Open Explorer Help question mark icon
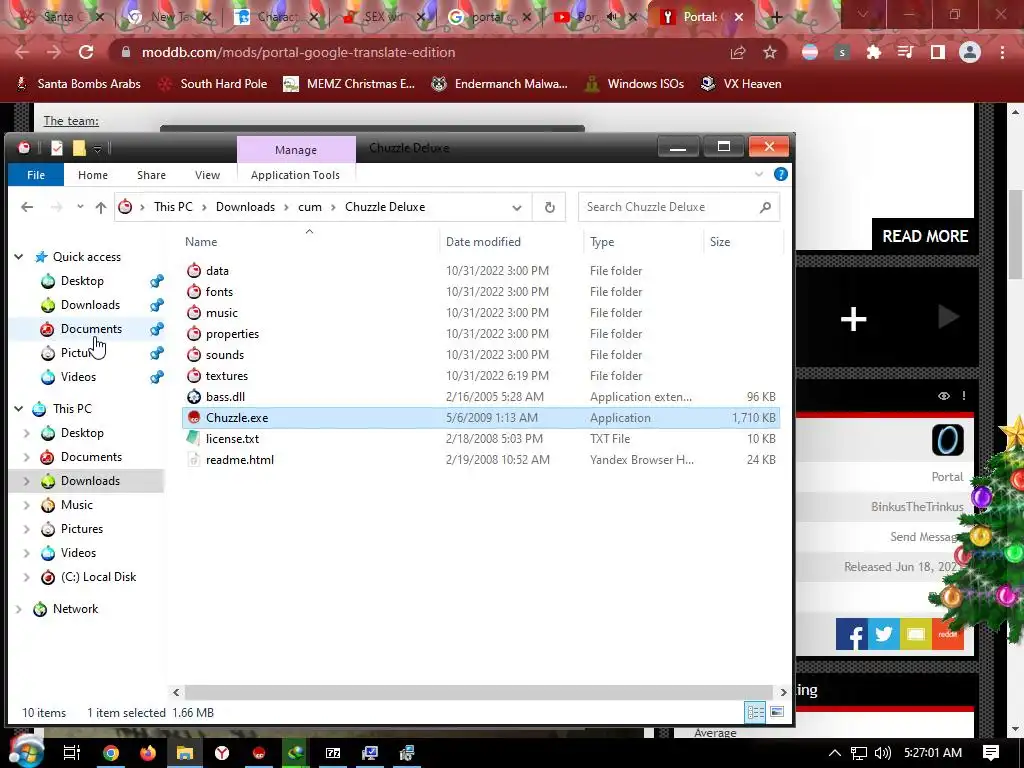 780,174
